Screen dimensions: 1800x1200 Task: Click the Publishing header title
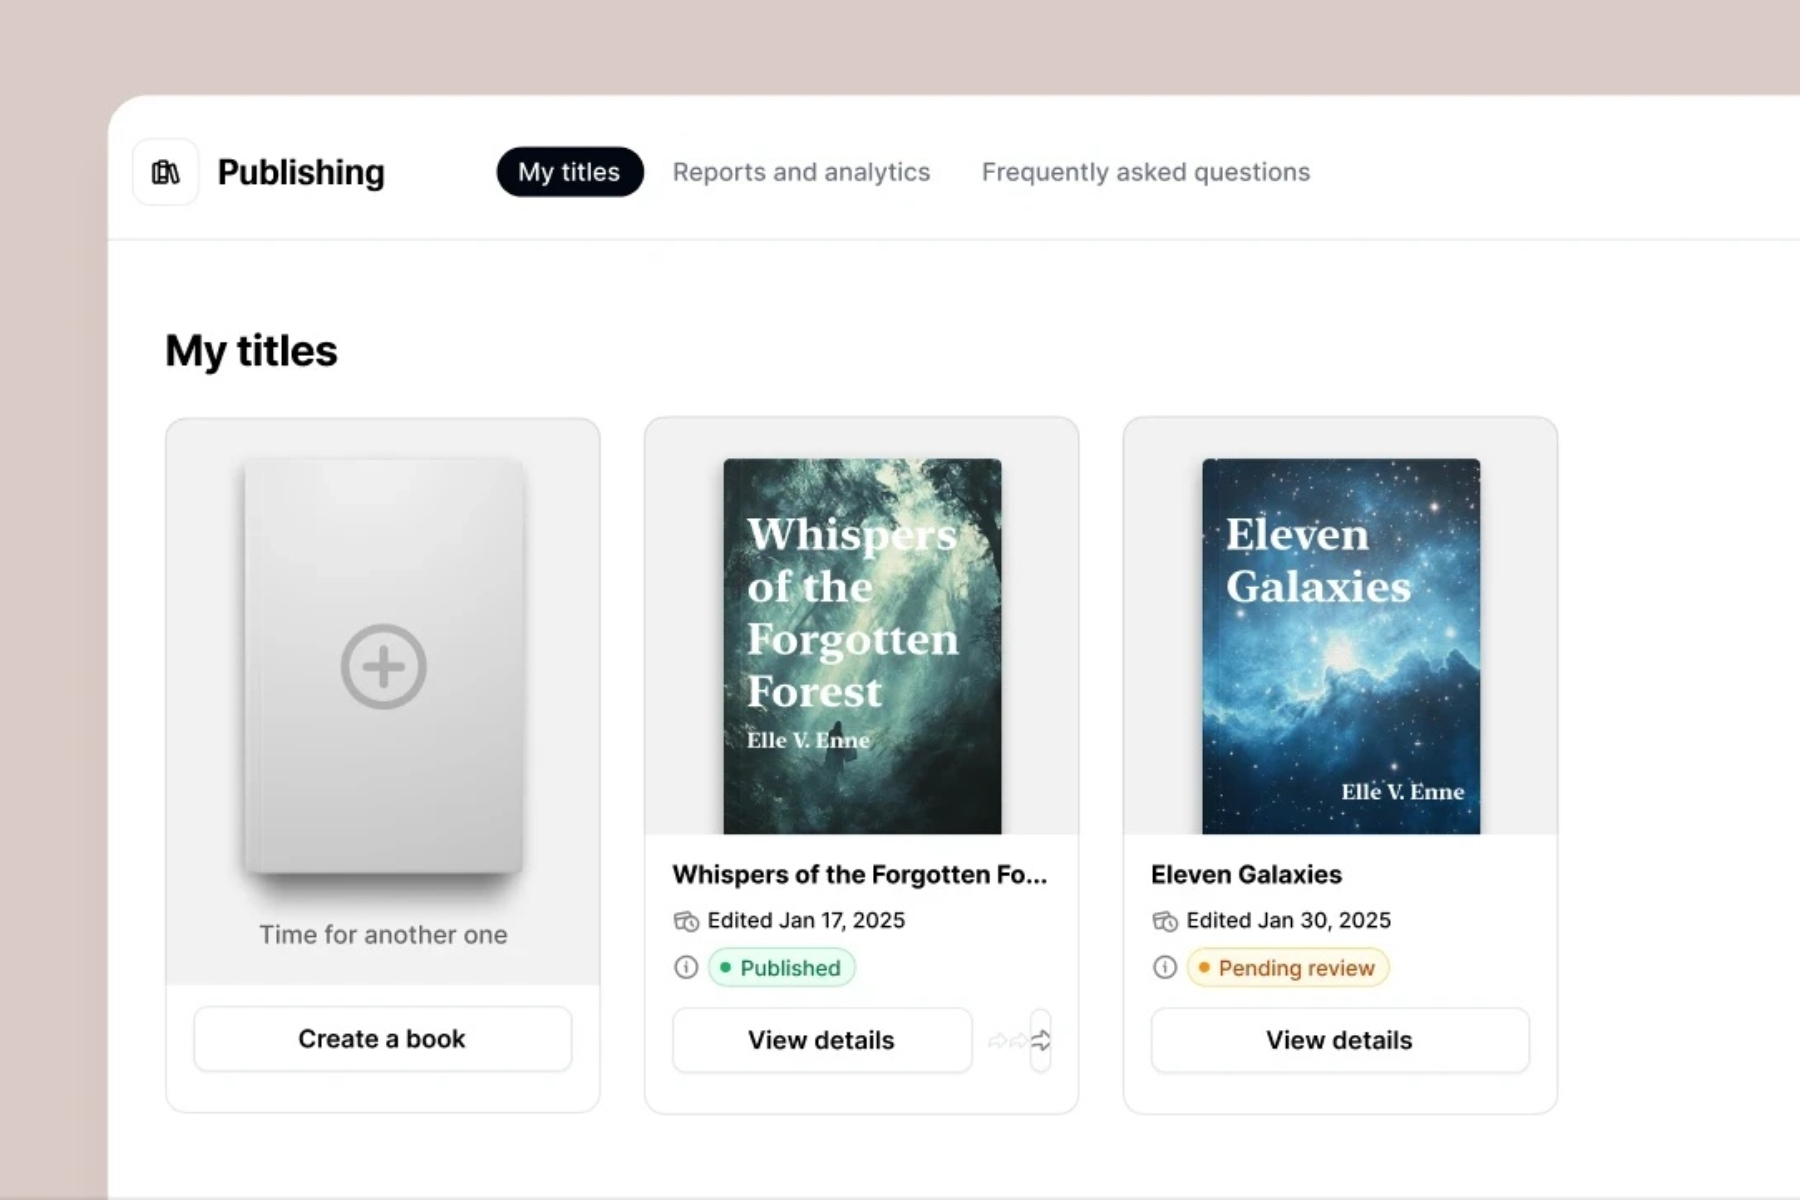(301, 172)
